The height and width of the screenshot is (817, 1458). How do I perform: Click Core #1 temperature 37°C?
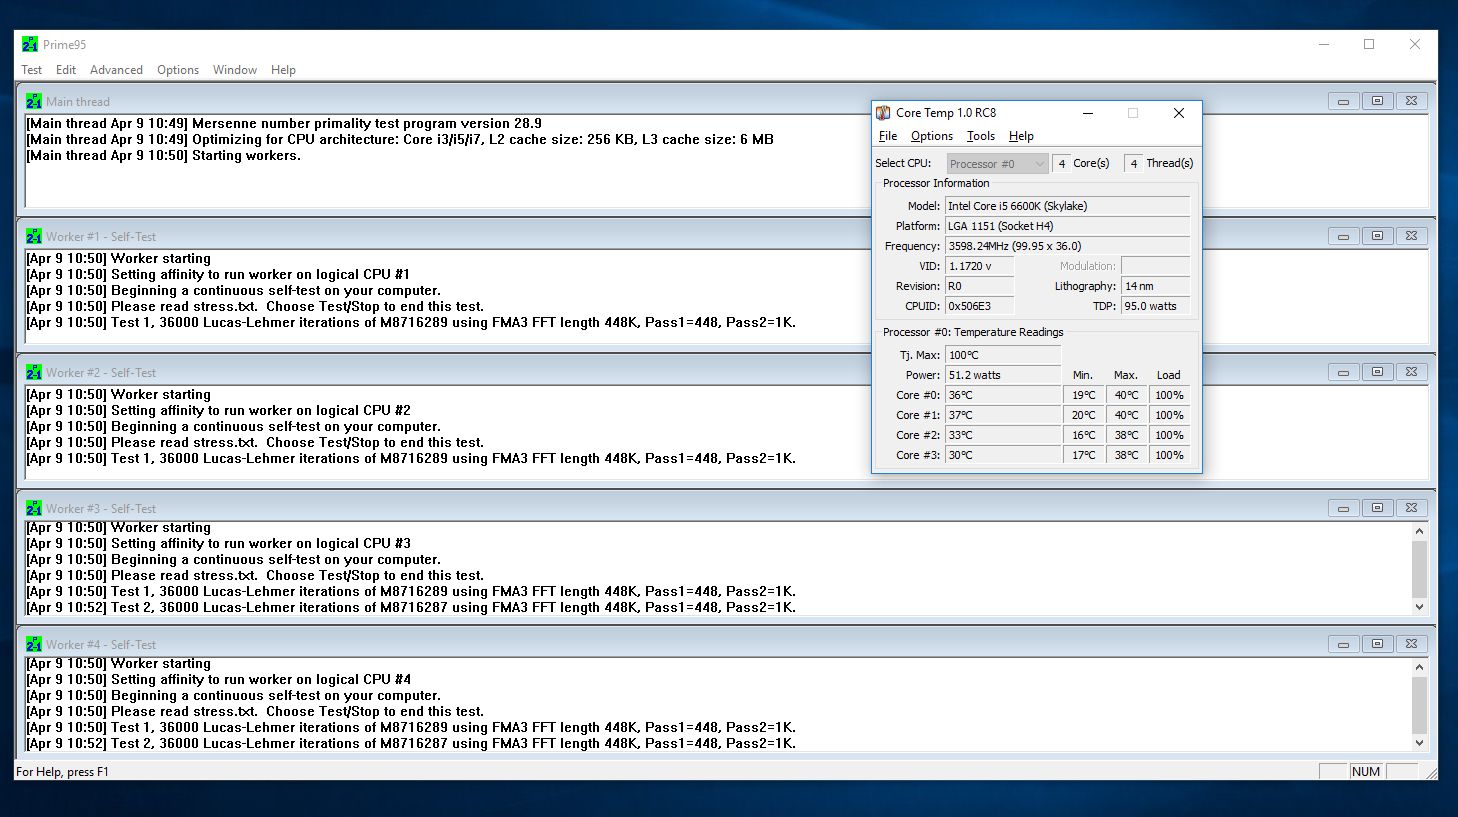1003,415
